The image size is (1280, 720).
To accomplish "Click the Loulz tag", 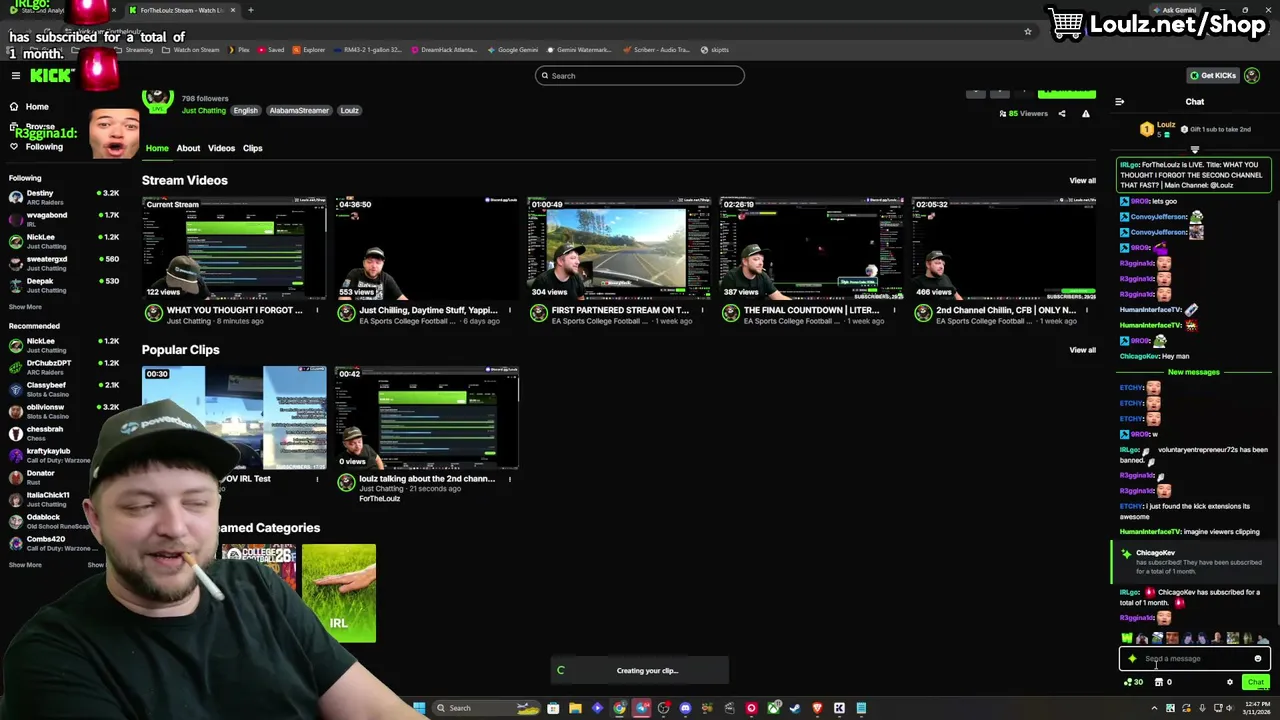I will click(x=349, y=111).
